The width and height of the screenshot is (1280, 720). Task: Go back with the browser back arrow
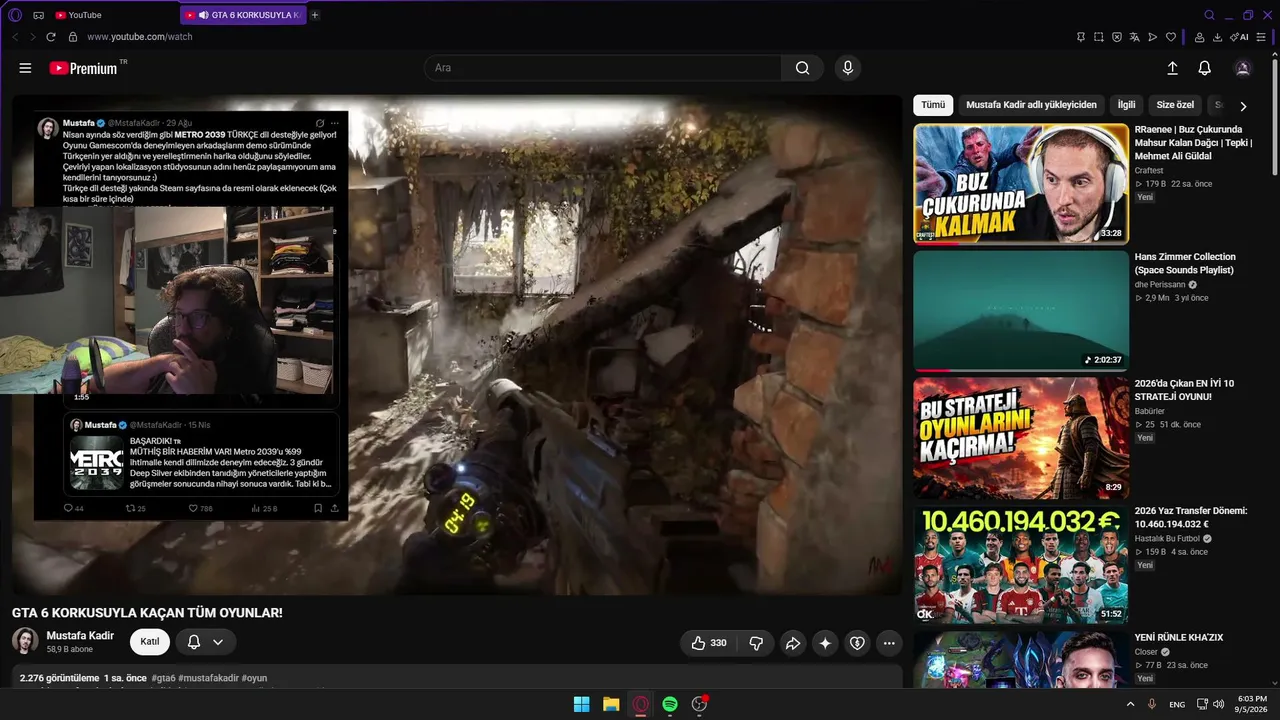(x=15, y=37)
